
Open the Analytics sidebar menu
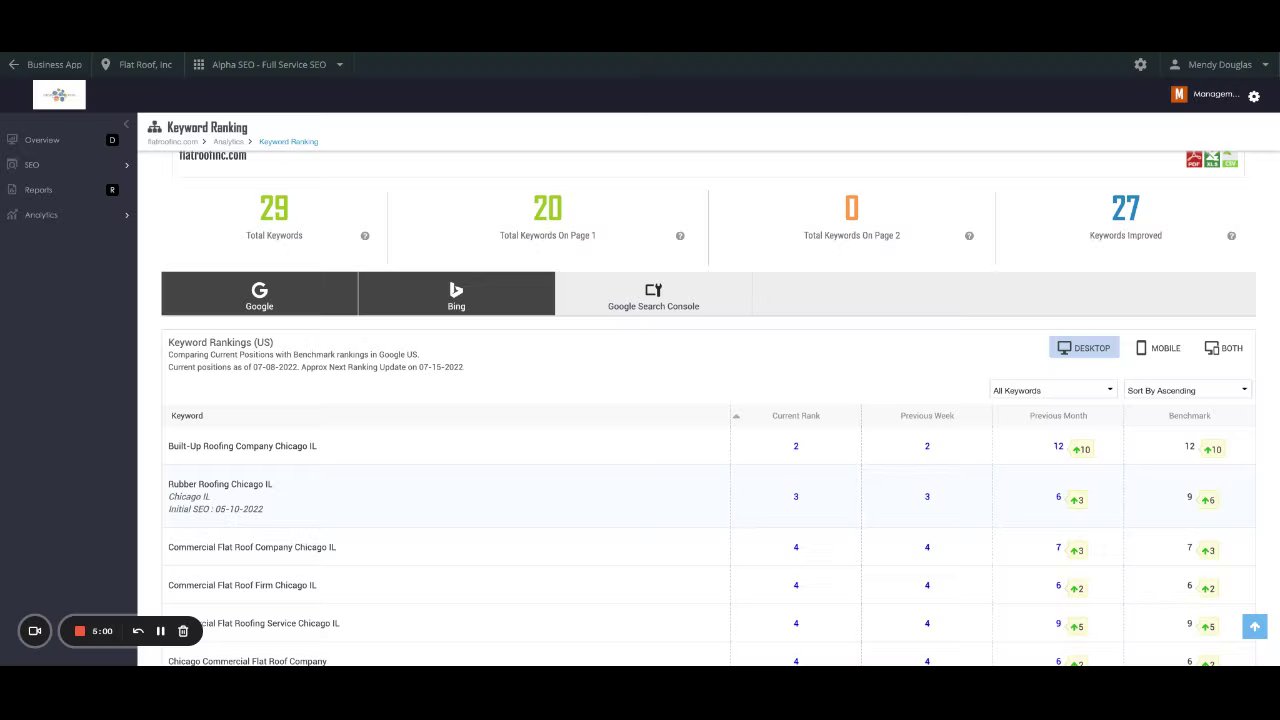tap(41, 215)
